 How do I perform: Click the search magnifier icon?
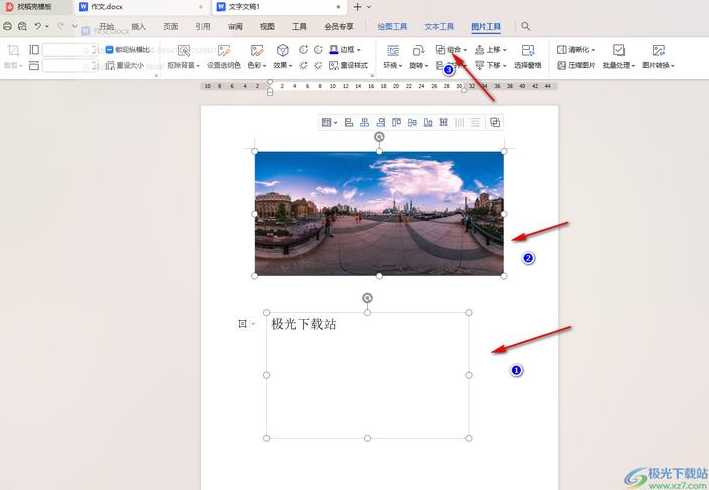[525, 26]
